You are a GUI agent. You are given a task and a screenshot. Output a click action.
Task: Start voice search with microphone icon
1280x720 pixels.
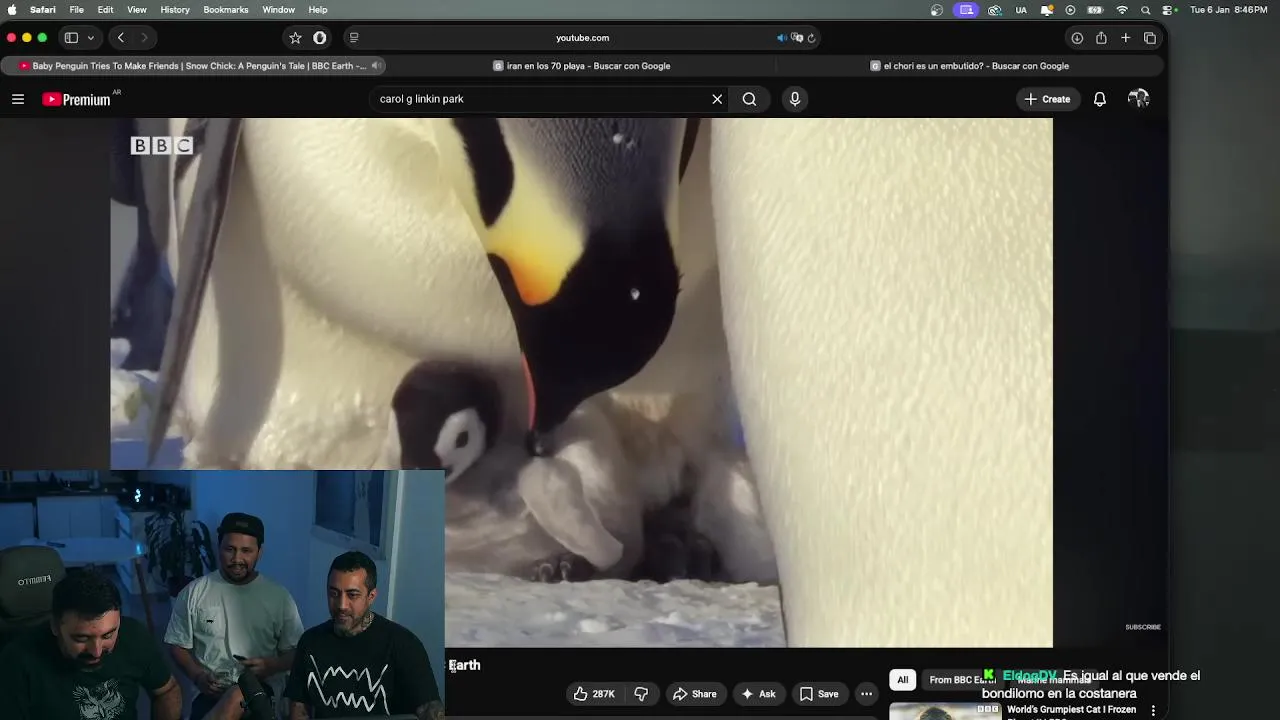click(795, 99)
